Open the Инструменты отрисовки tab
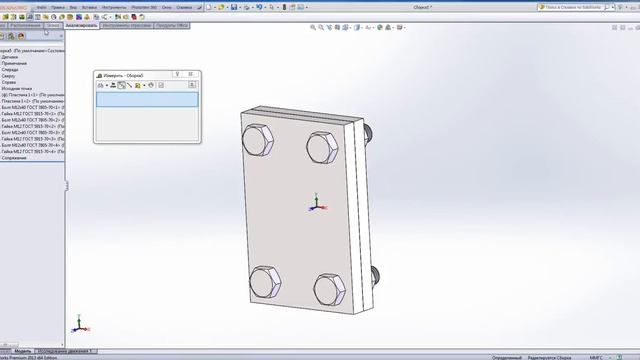The width and height of the screenshot is (640, 360). (x=127, y=25)
